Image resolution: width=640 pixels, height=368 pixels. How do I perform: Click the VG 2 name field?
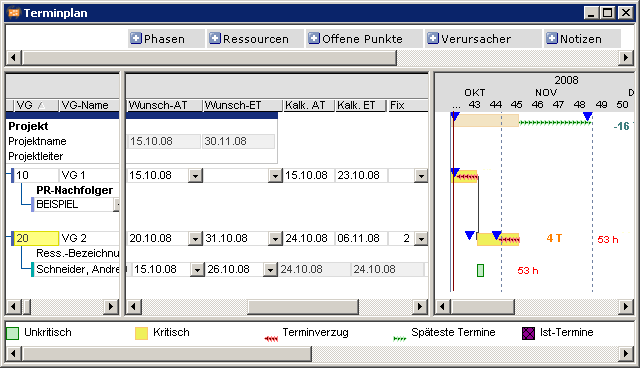coord(89,238)
